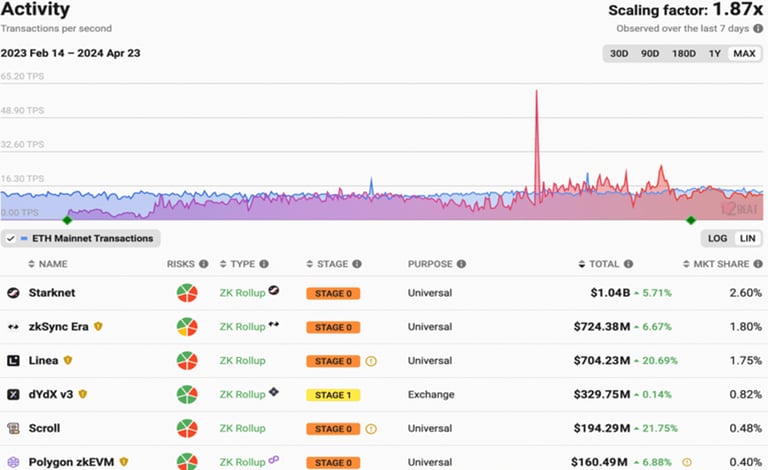Click the Starknet logo icon
768x470 pixels.
[x=13, y=293]
